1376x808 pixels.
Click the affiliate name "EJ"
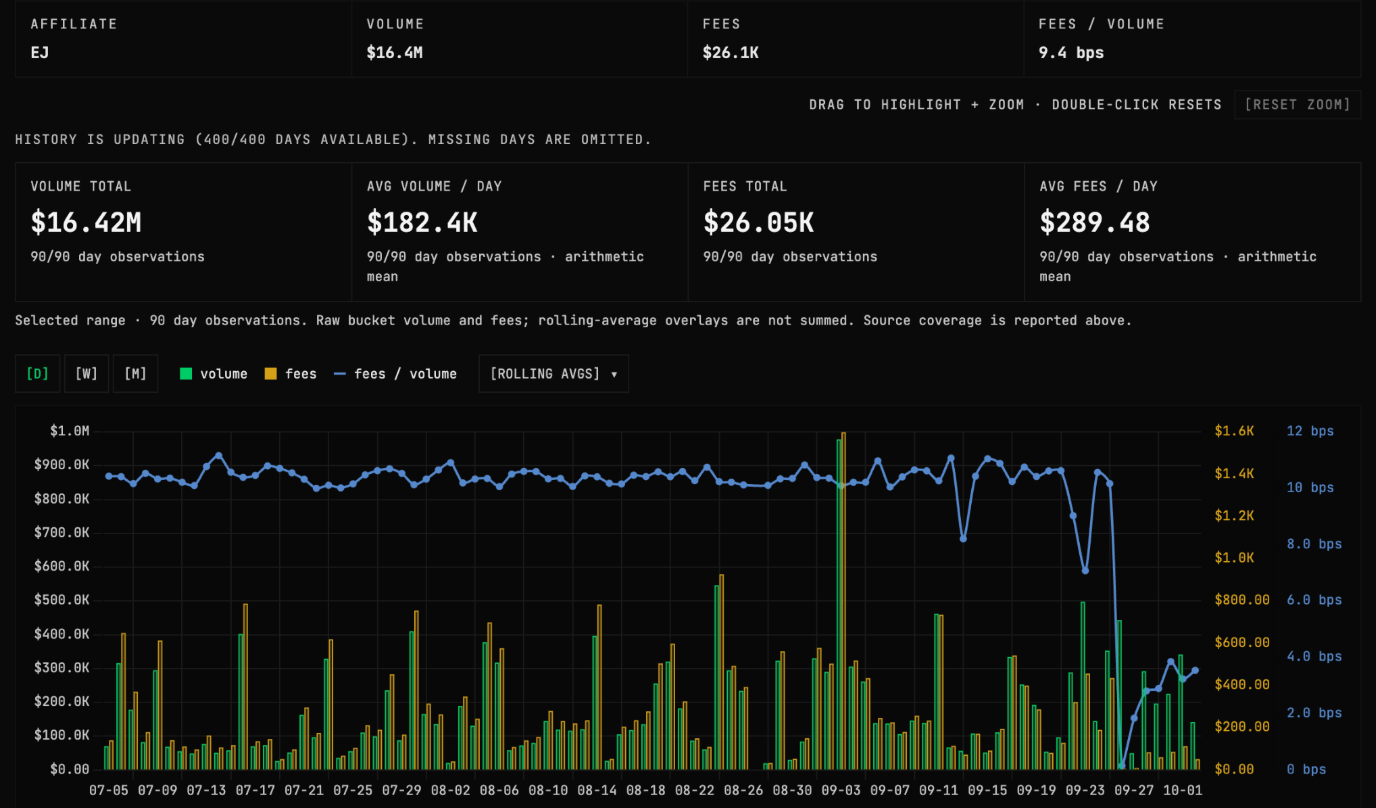pyautogui.click(x=40, y=52)
